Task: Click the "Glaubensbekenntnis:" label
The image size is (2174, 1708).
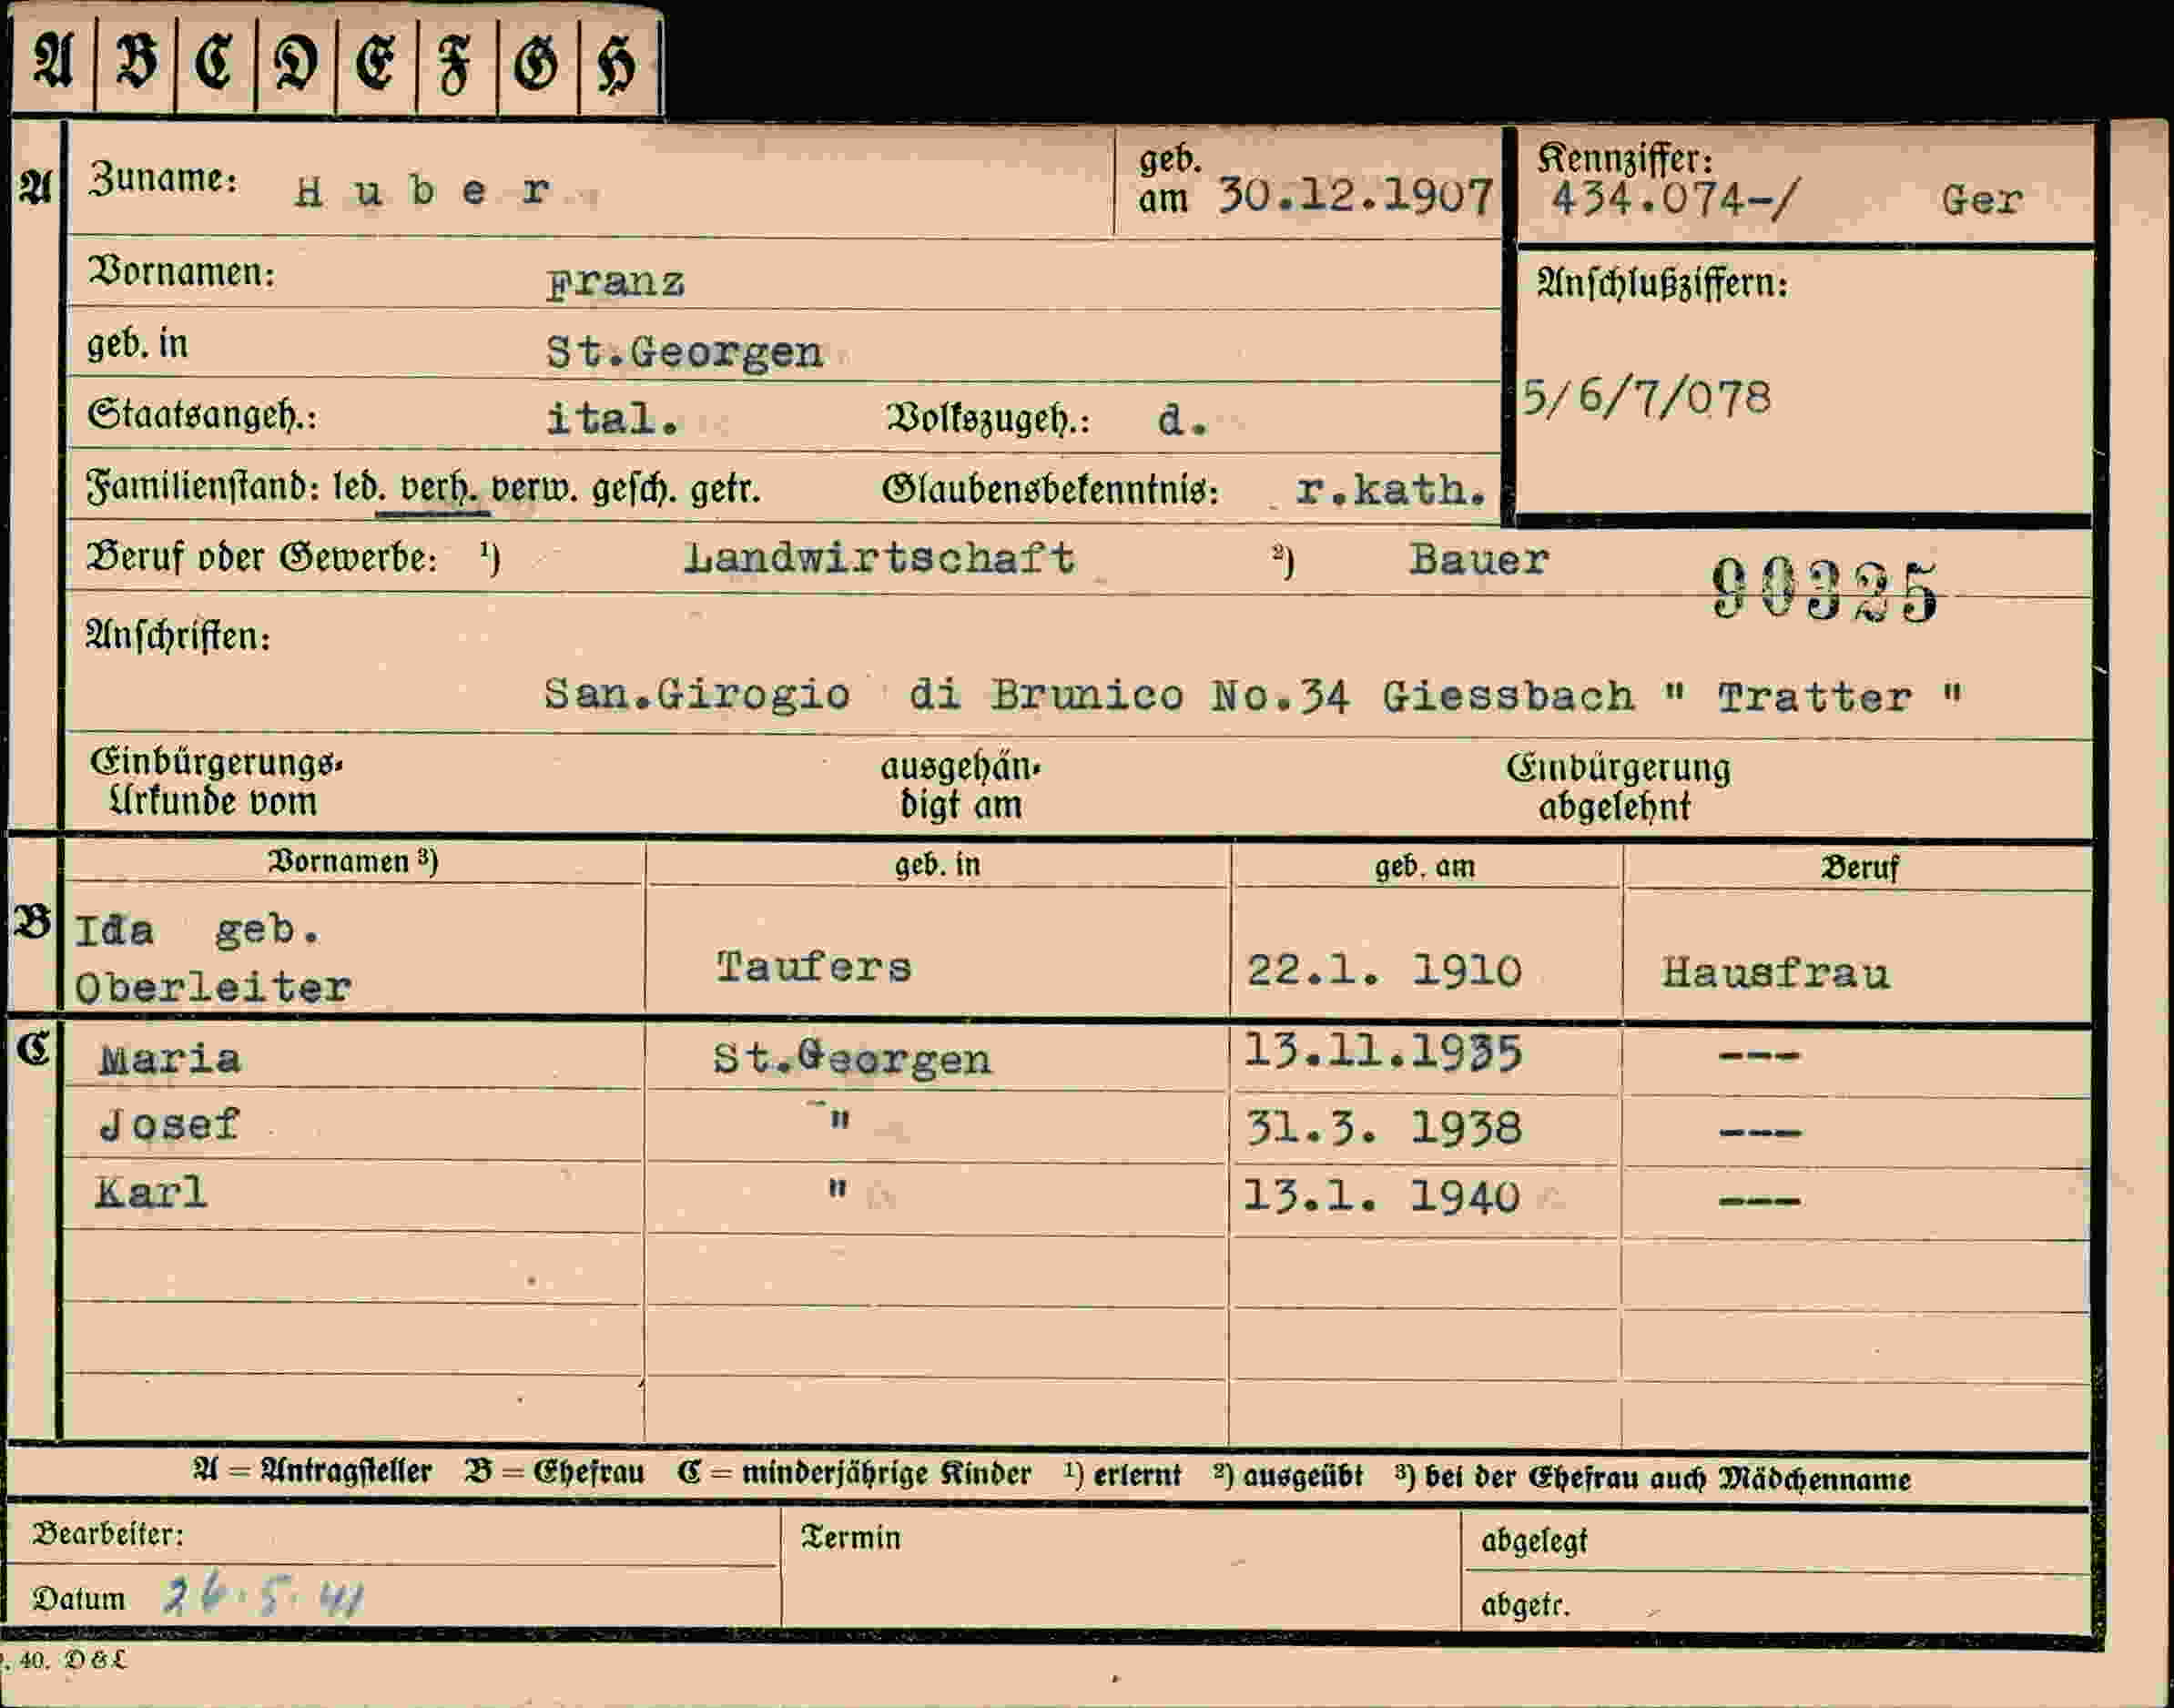Action: [1050, 489]
